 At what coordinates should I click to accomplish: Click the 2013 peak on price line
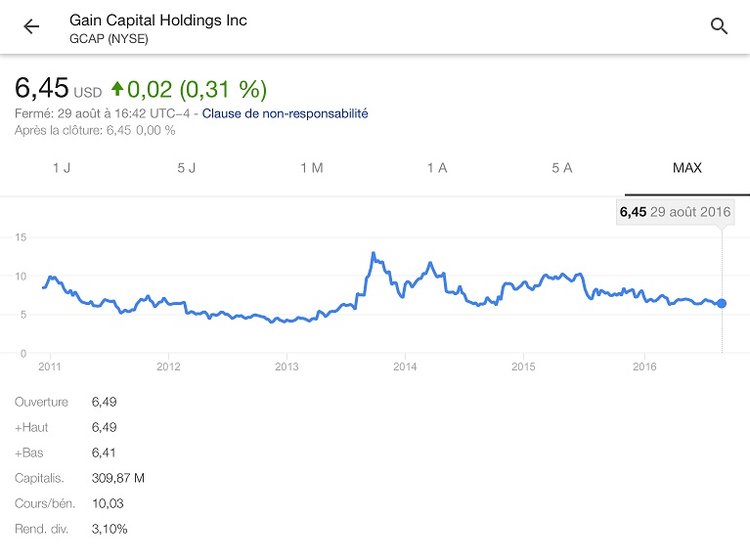click(x=373, y=254)
